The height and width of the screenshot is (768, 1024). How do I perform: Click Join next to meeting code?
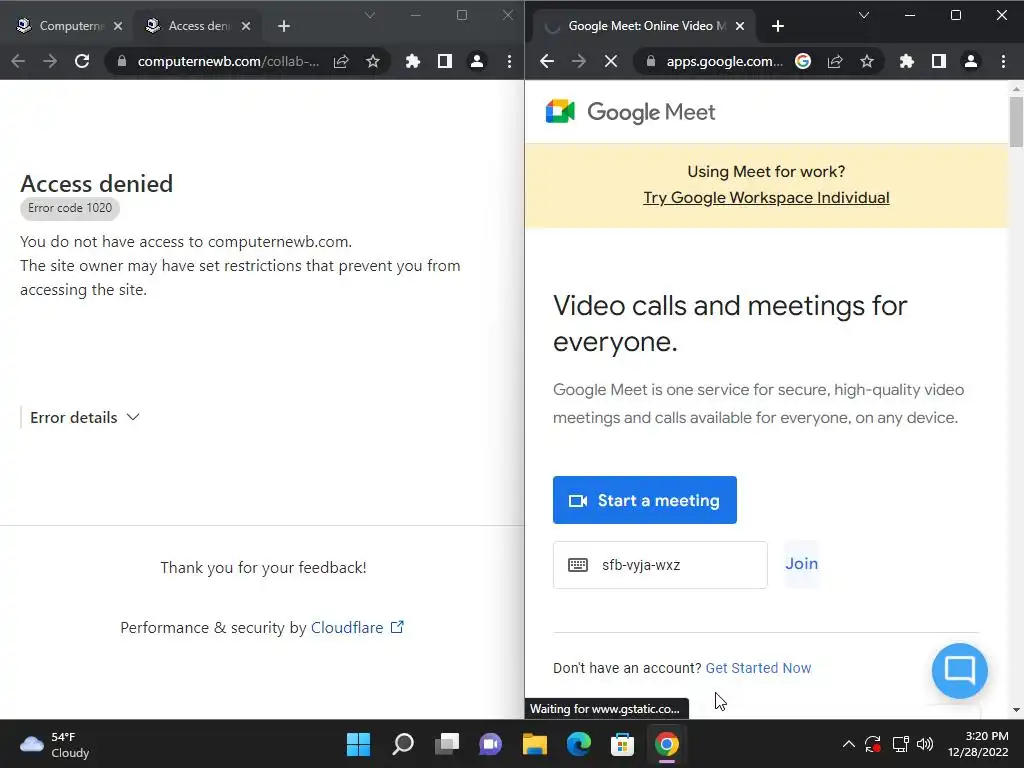coord(801,564)
